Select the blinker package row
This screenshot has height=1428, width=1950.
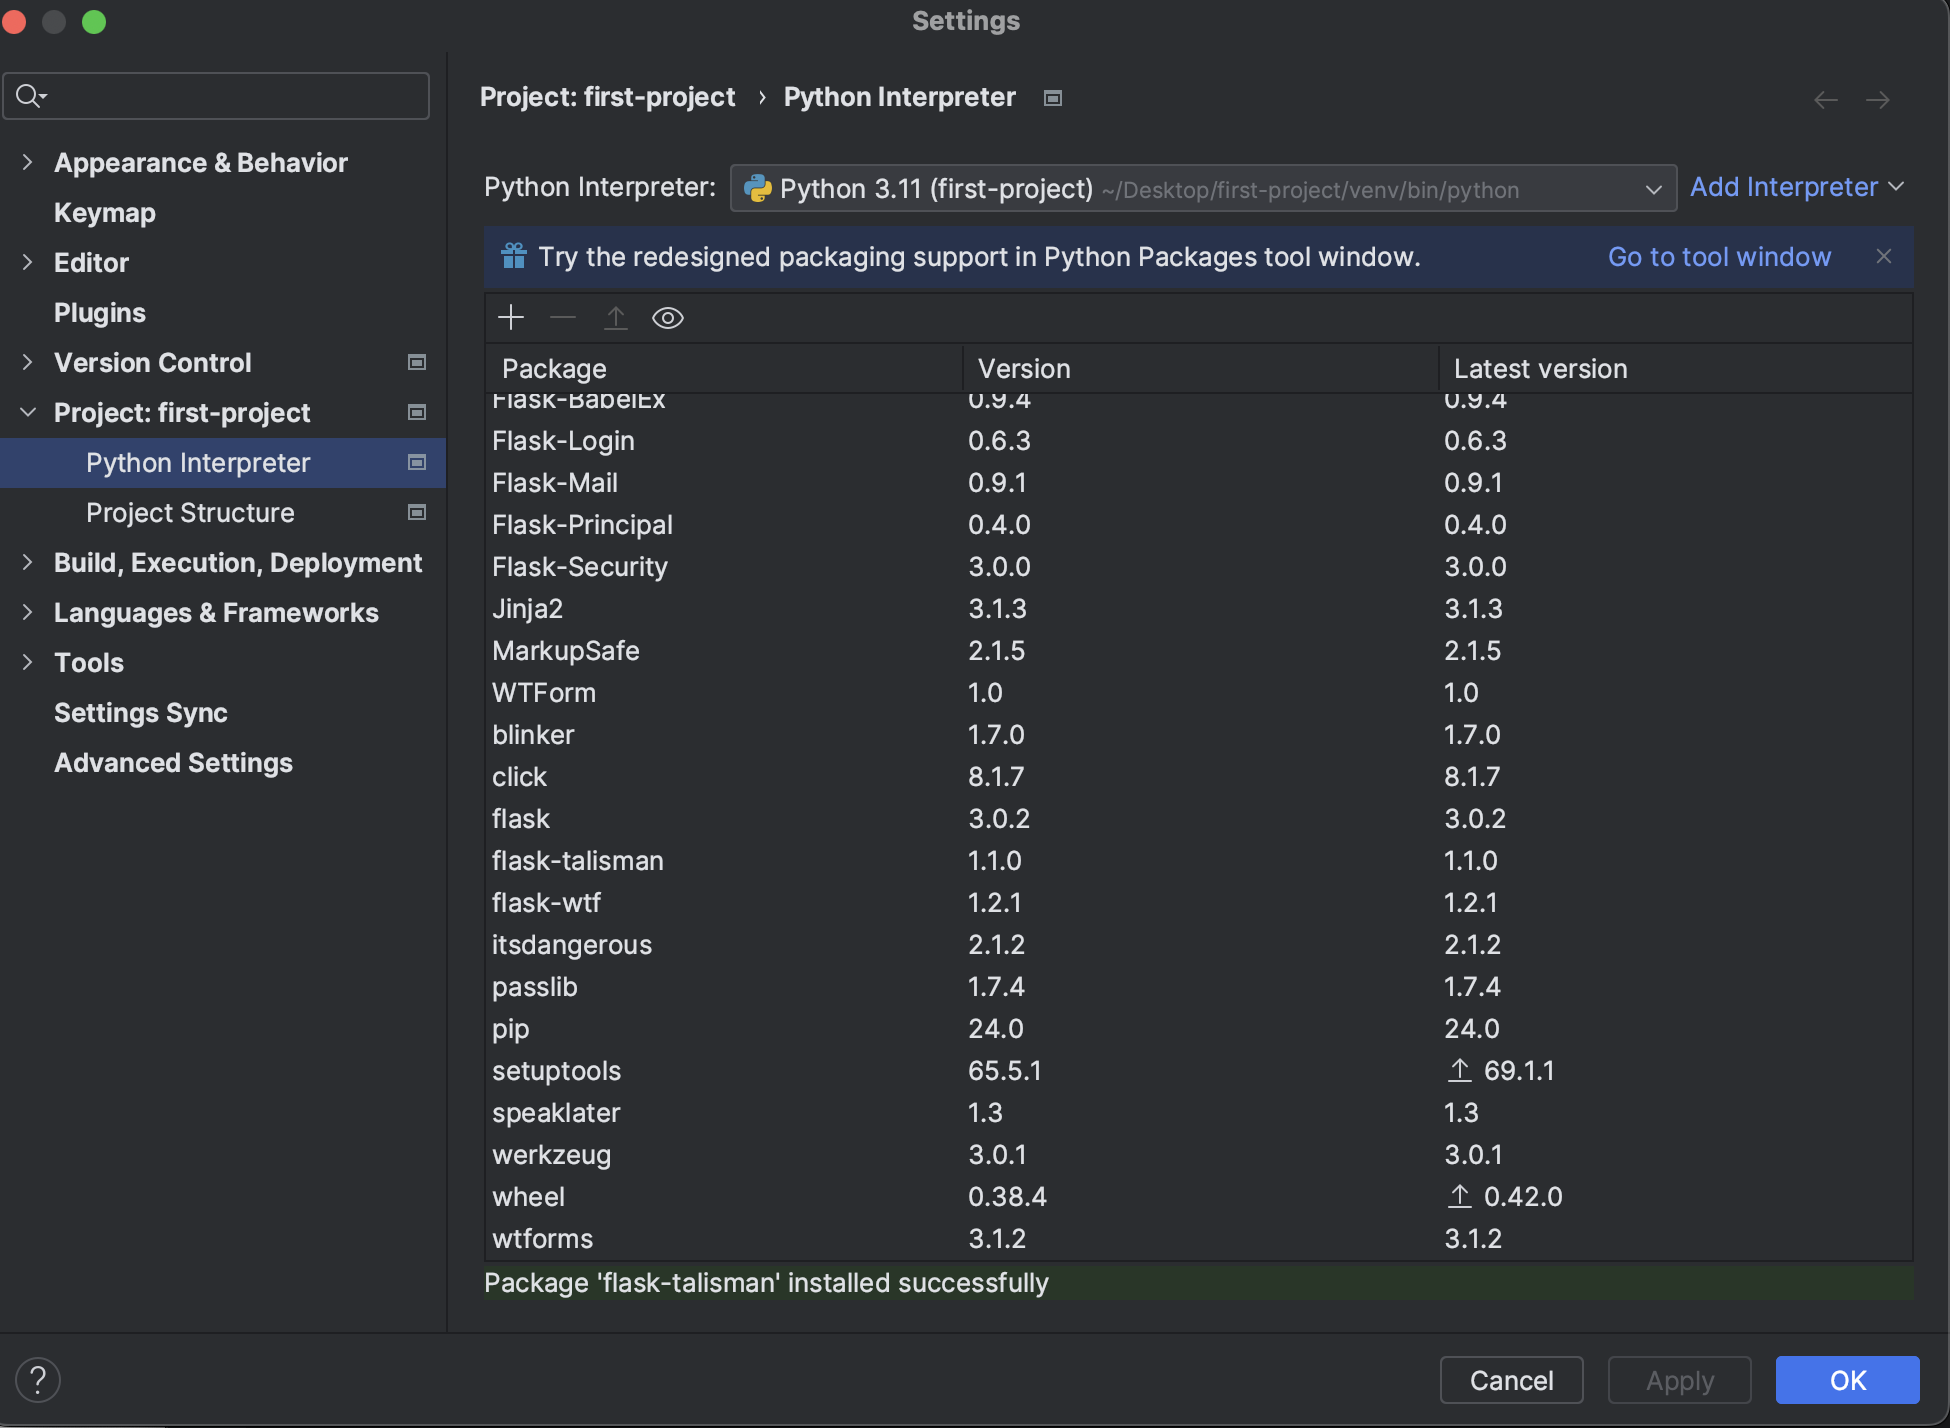(1198, 734)
